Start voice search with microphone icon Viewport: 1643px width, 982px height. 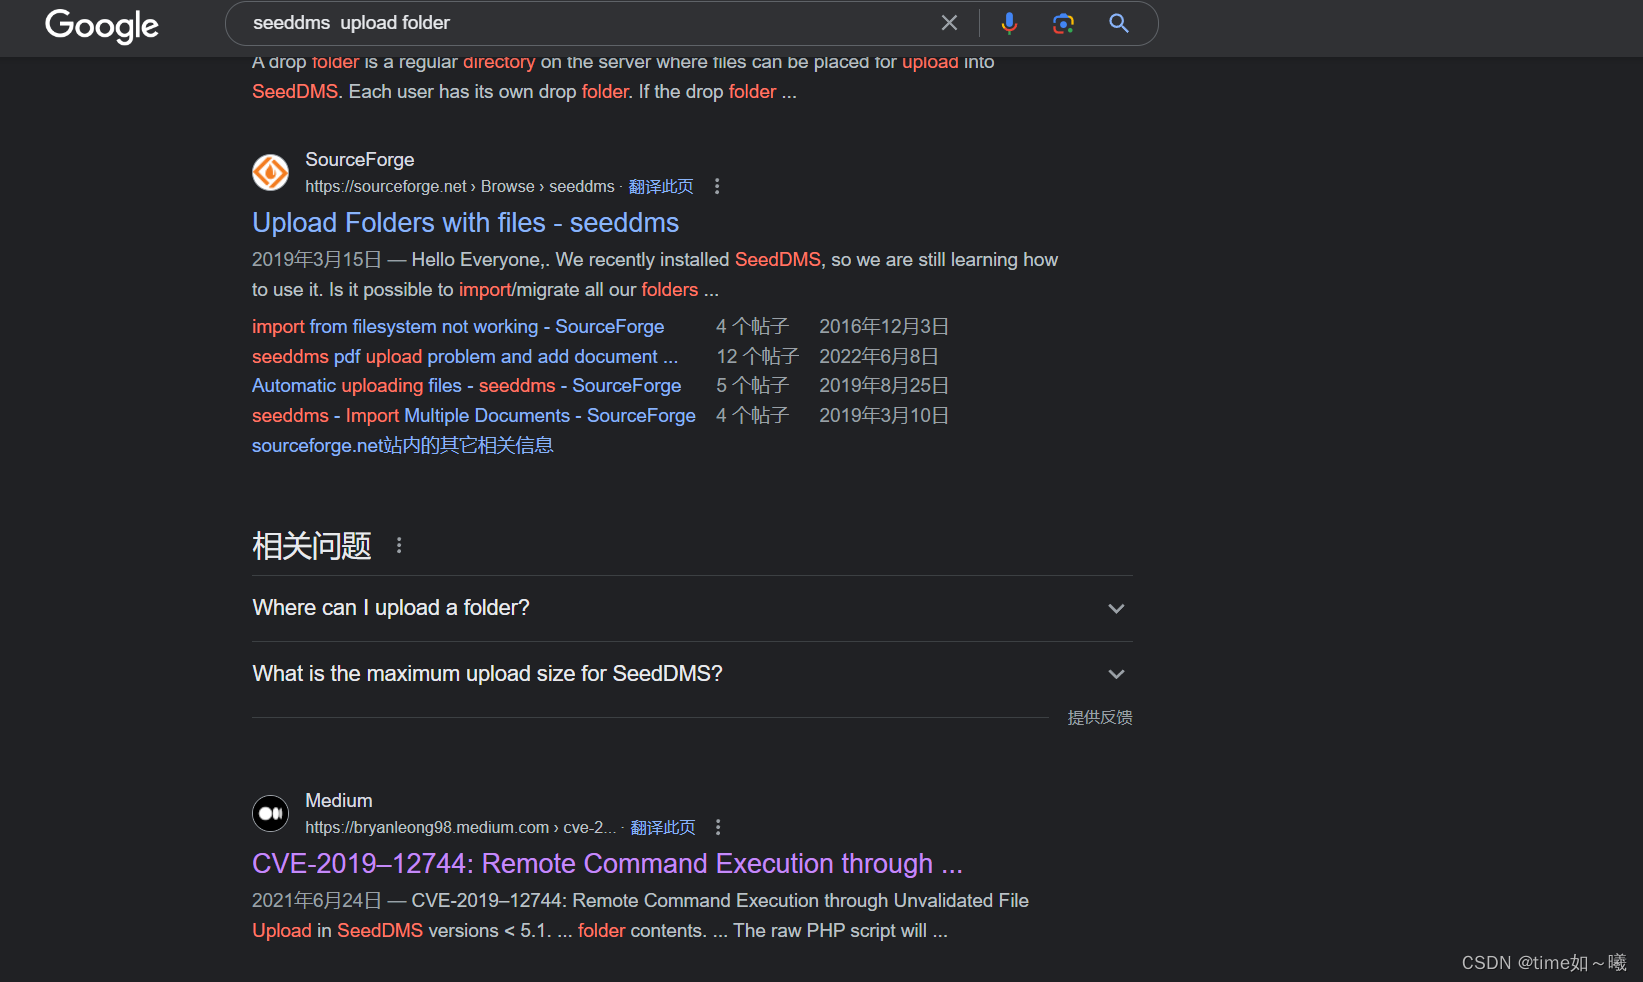click(1009, 23)
